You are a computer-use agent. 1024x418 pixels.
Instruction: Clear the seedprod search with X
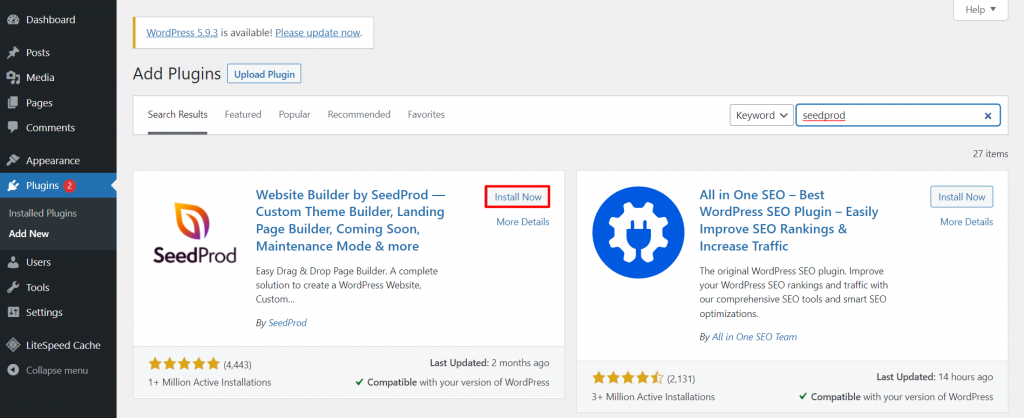click(988, 116)
